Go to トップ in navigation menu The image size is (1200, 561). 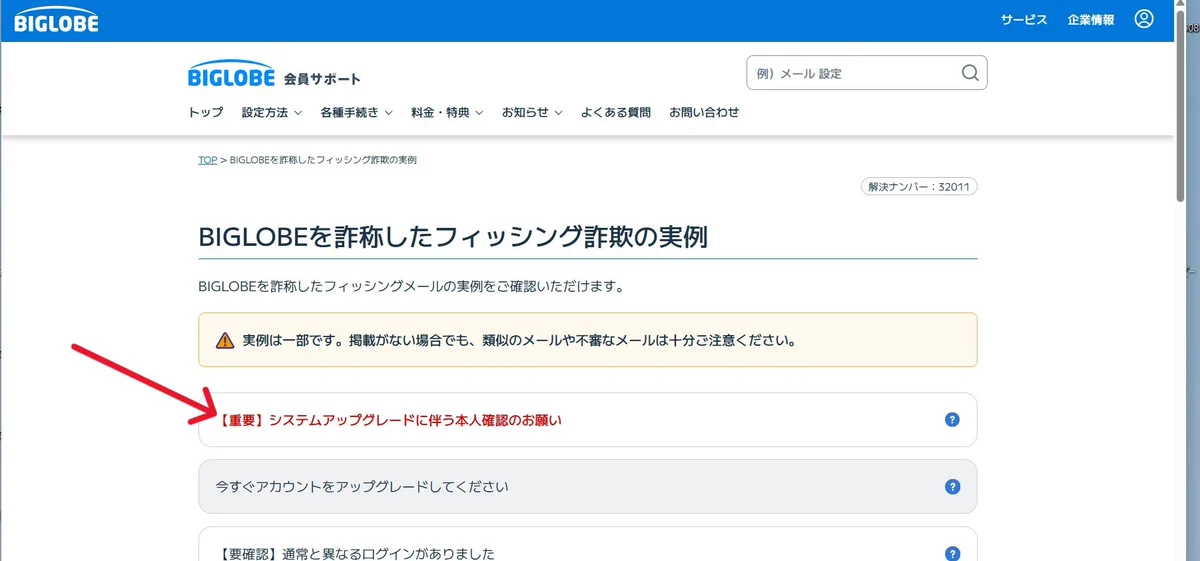pyautogui.click(x=206, y=113)
